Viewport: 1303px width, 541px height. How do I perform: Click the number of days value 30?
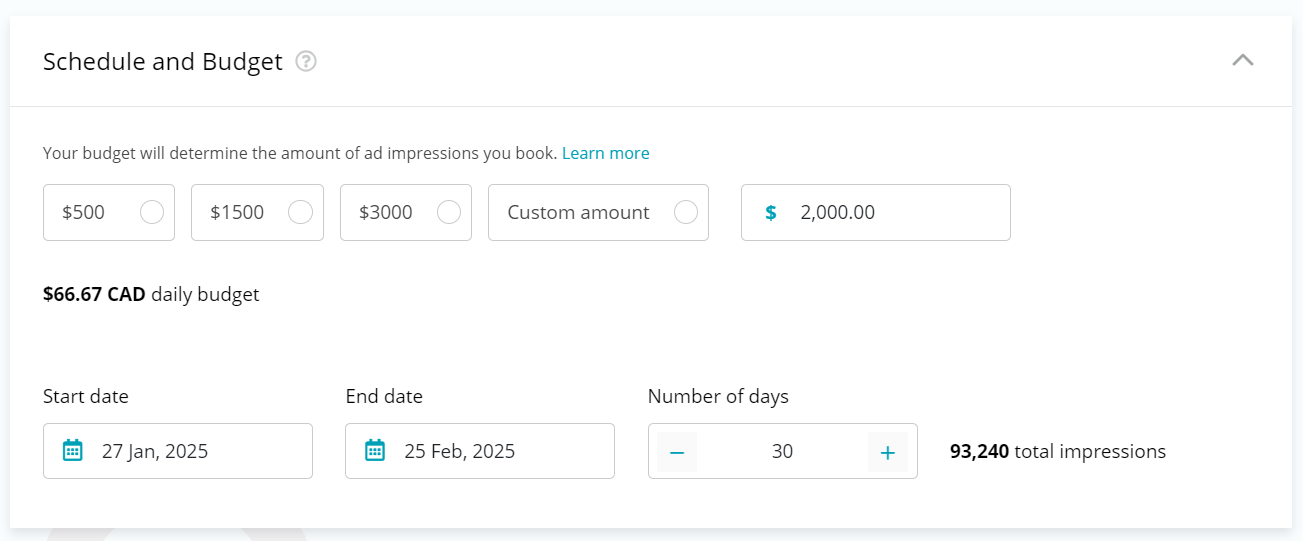(782, 451)
